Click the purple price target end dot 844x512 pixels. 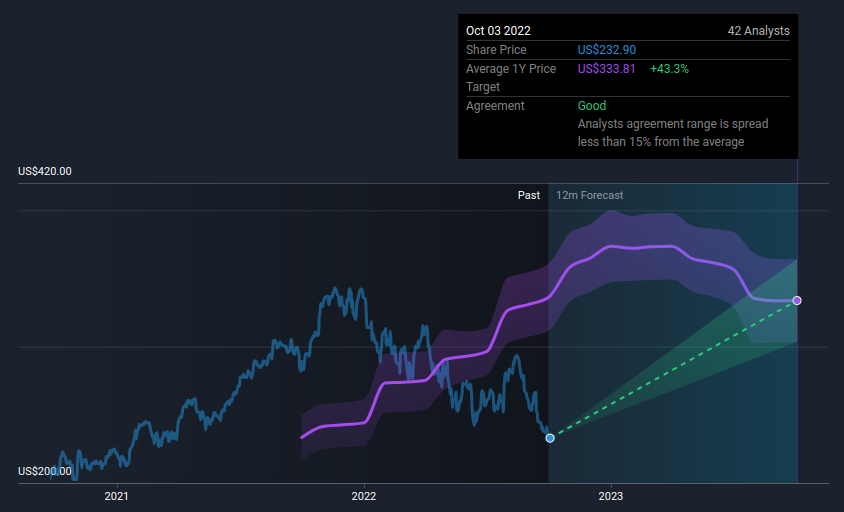click(797, 300)
